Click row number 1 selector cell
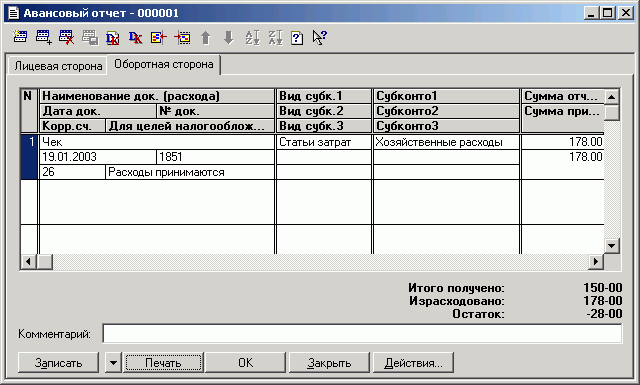Screen dimensions: 640x385 click(x=29, y=157)
